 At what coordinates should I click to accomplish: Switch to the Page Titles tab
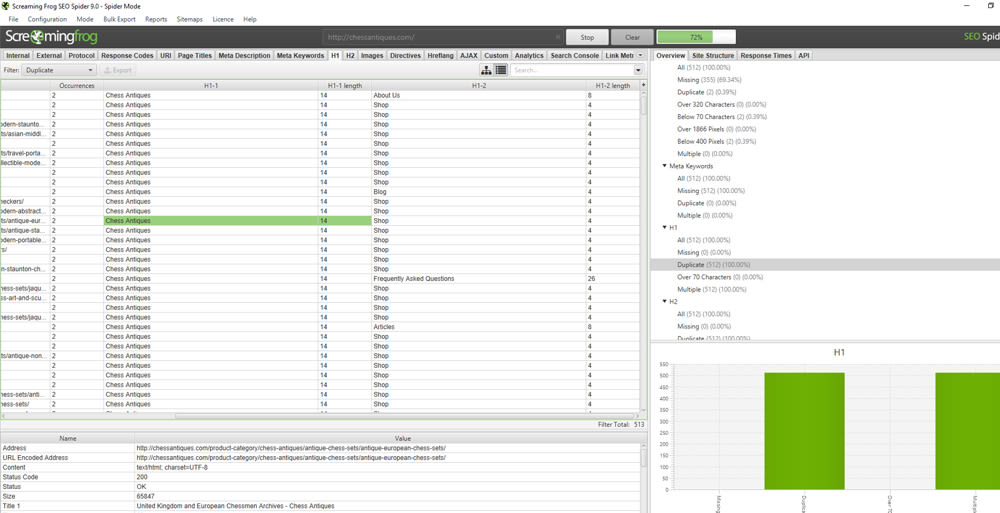pyautogui.click(x=195, y=56)
